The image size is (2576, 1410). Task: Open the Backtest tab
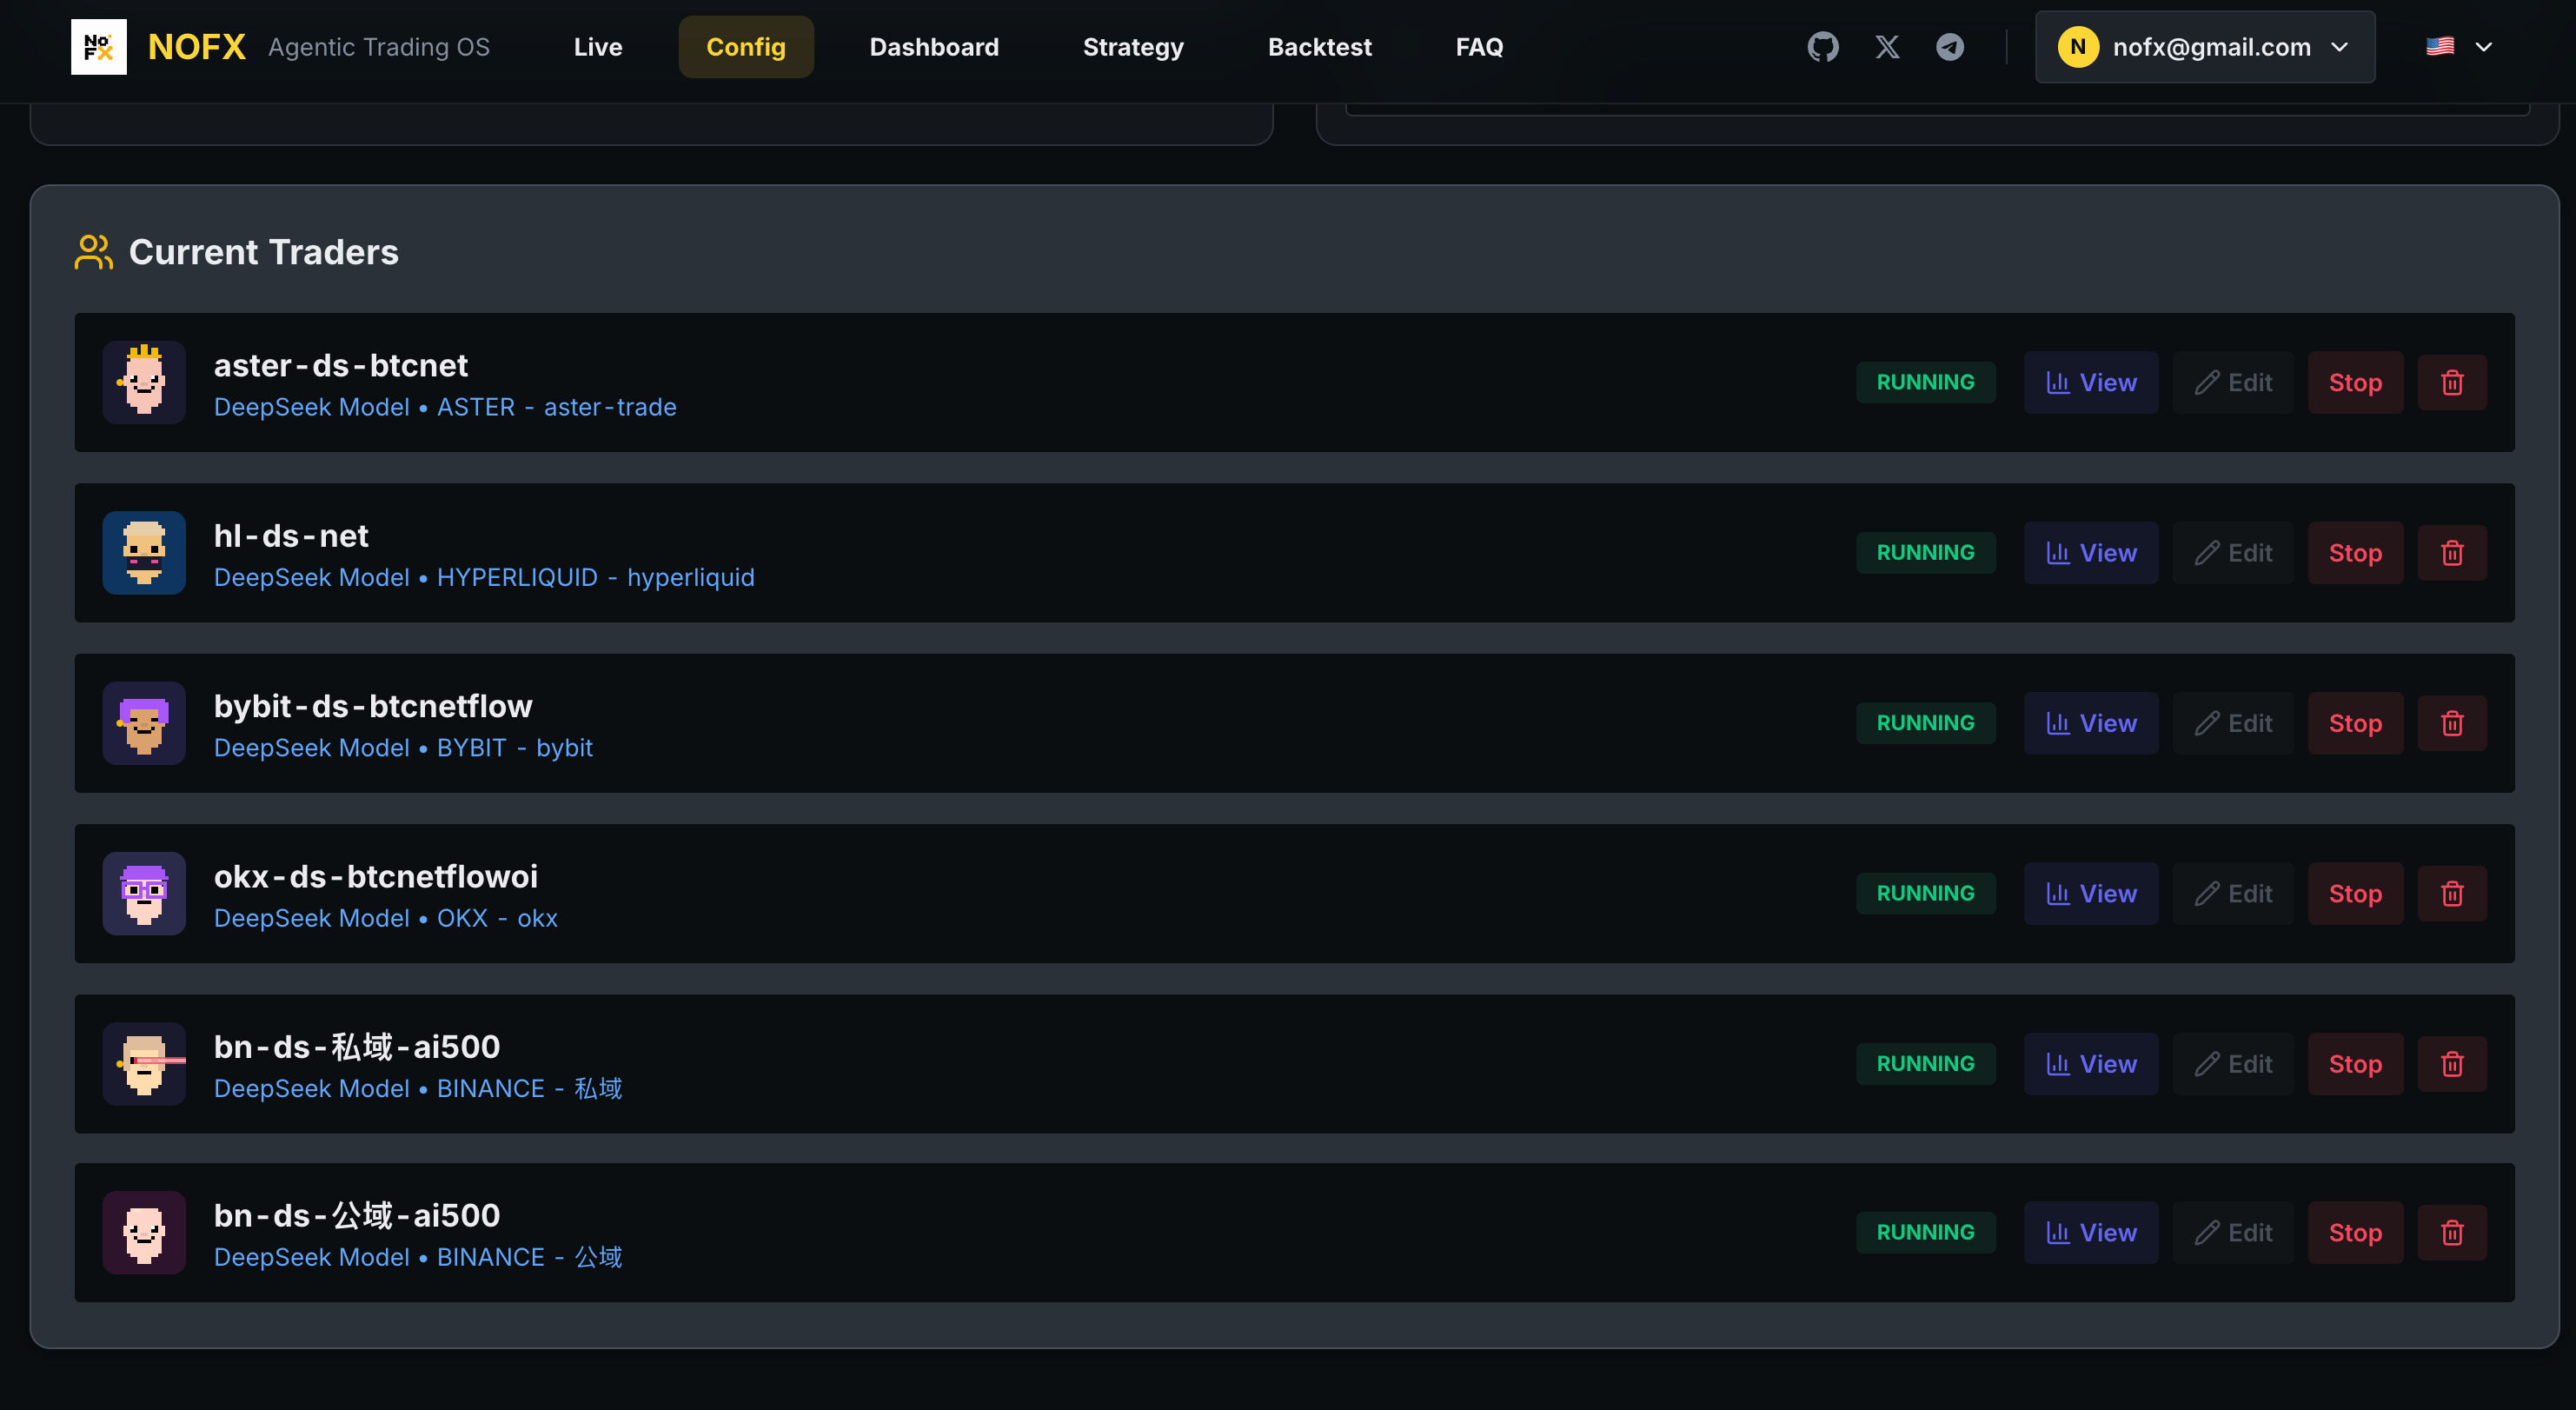click(1320, 46)
